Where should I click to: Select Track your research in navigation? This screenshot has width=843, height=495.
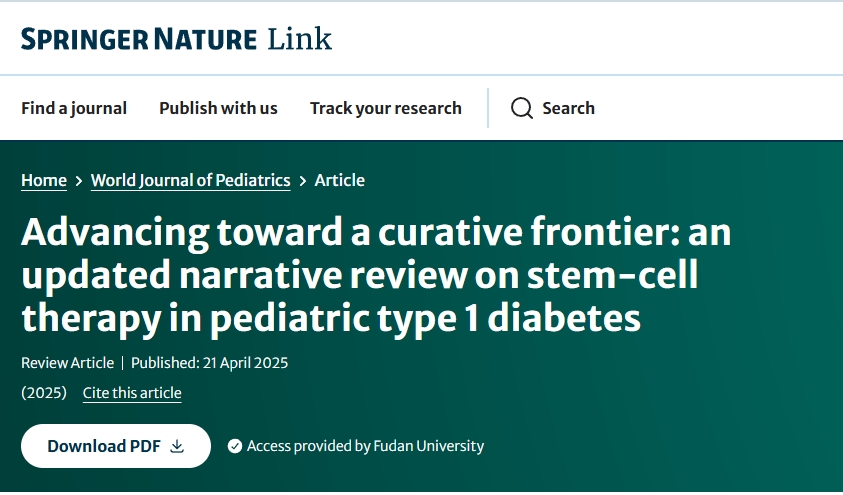(385, 108)
